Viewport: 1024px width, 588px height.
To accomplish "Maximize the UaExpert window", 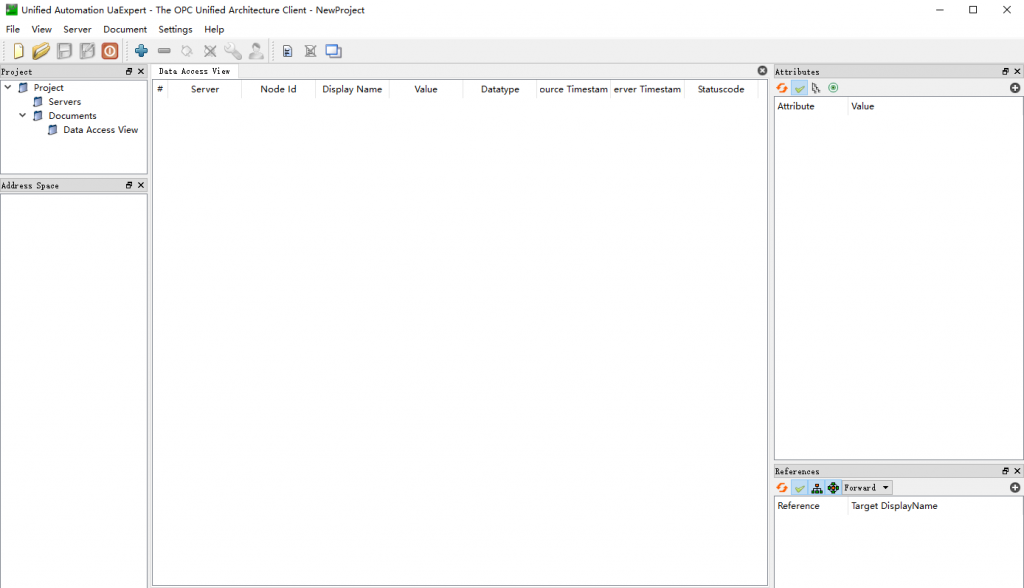I will (x=973, y=10).
